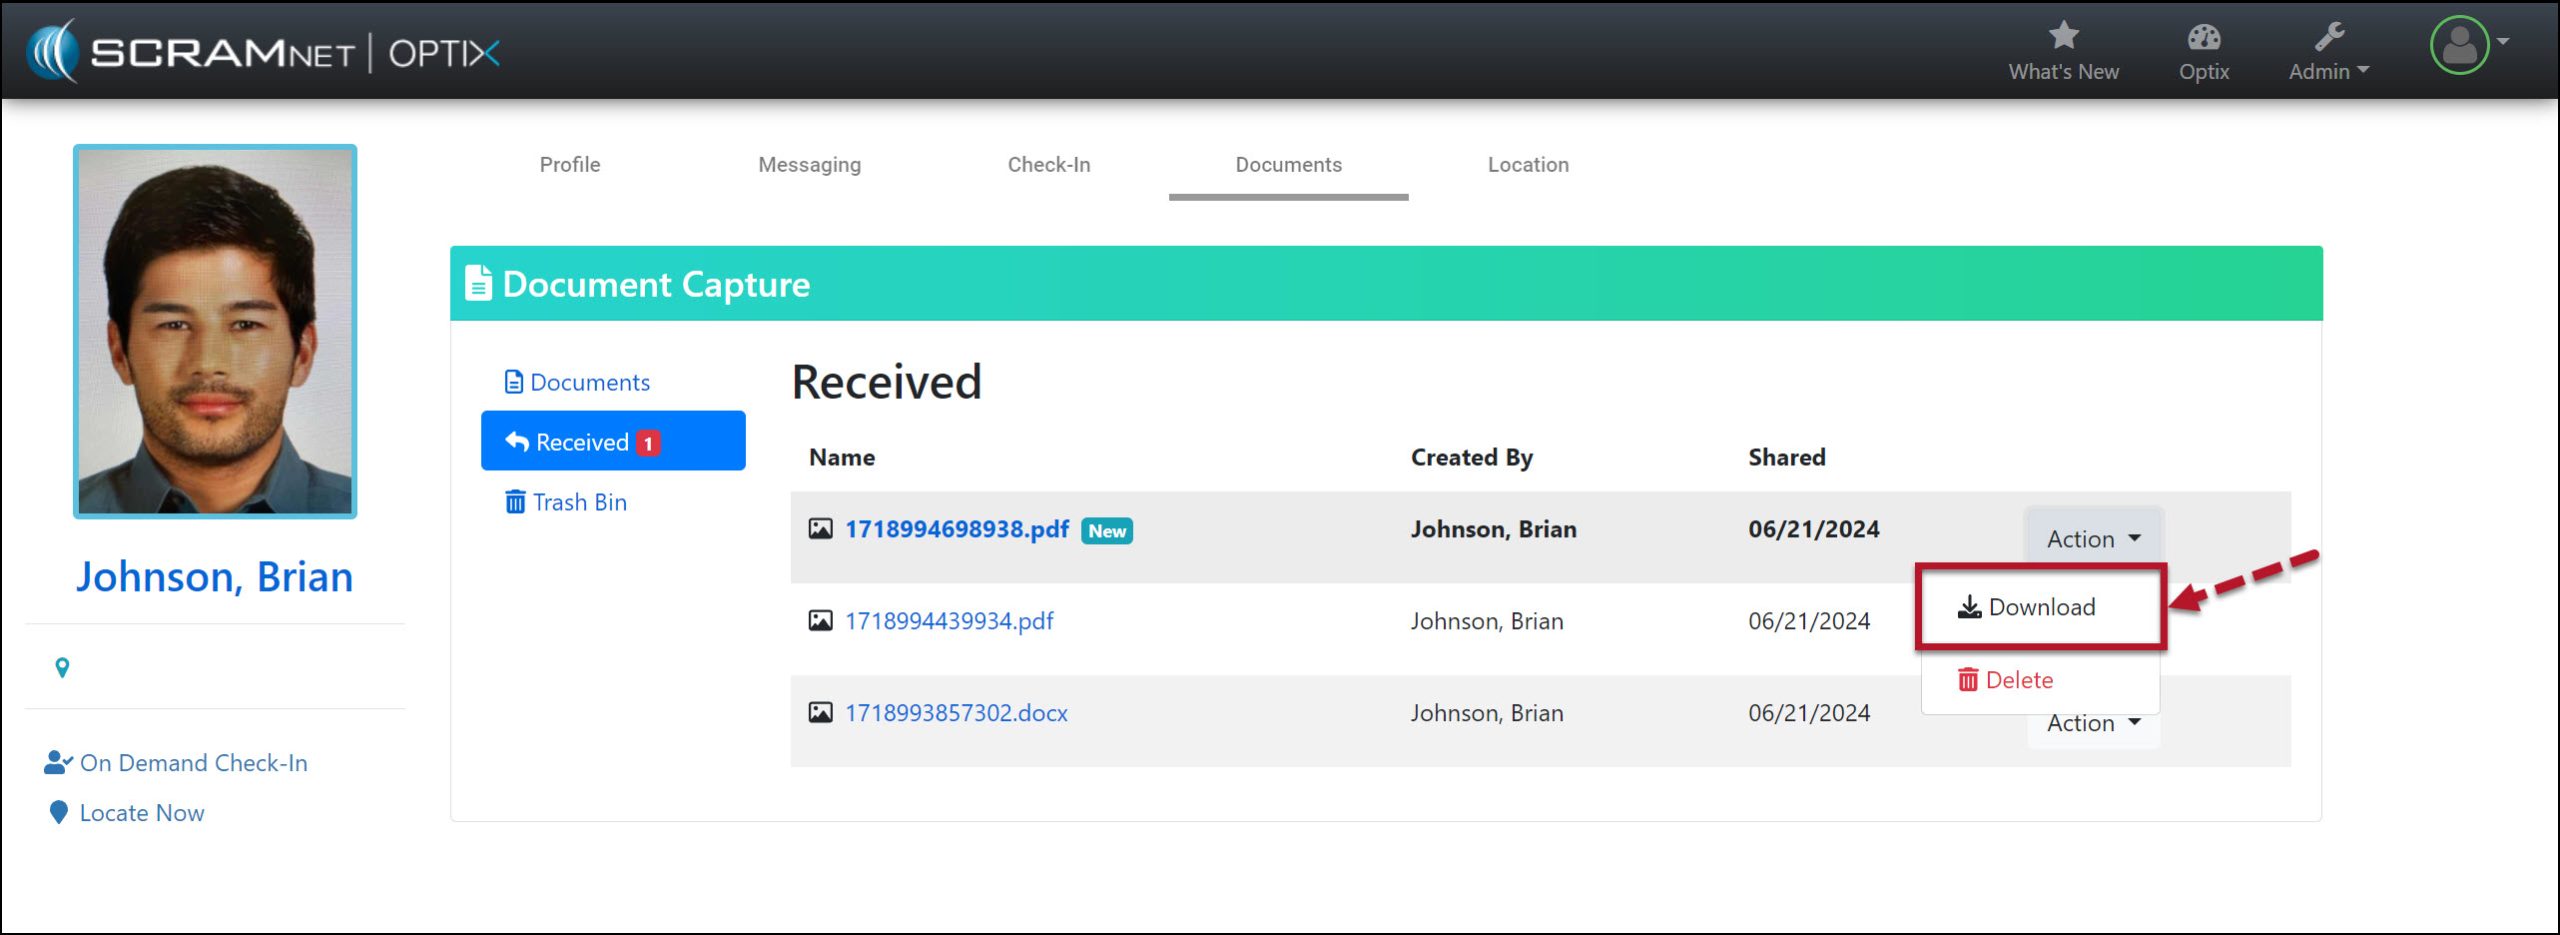Click the map pin location icon under client name
2560x935 pixels.
click(62, 668)
